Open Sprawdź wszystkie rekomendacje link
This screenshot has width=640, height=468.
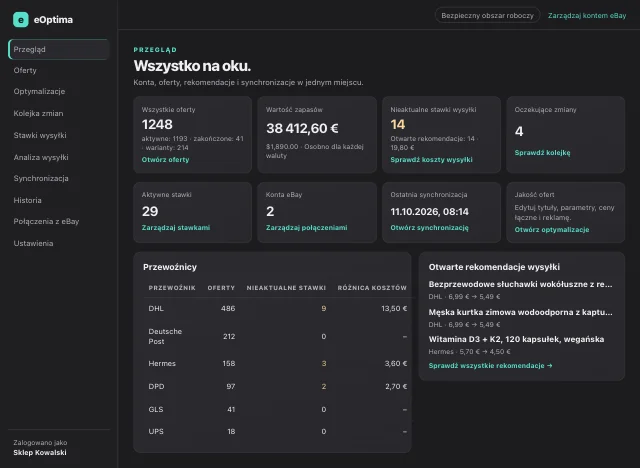[x=490, y=366]
